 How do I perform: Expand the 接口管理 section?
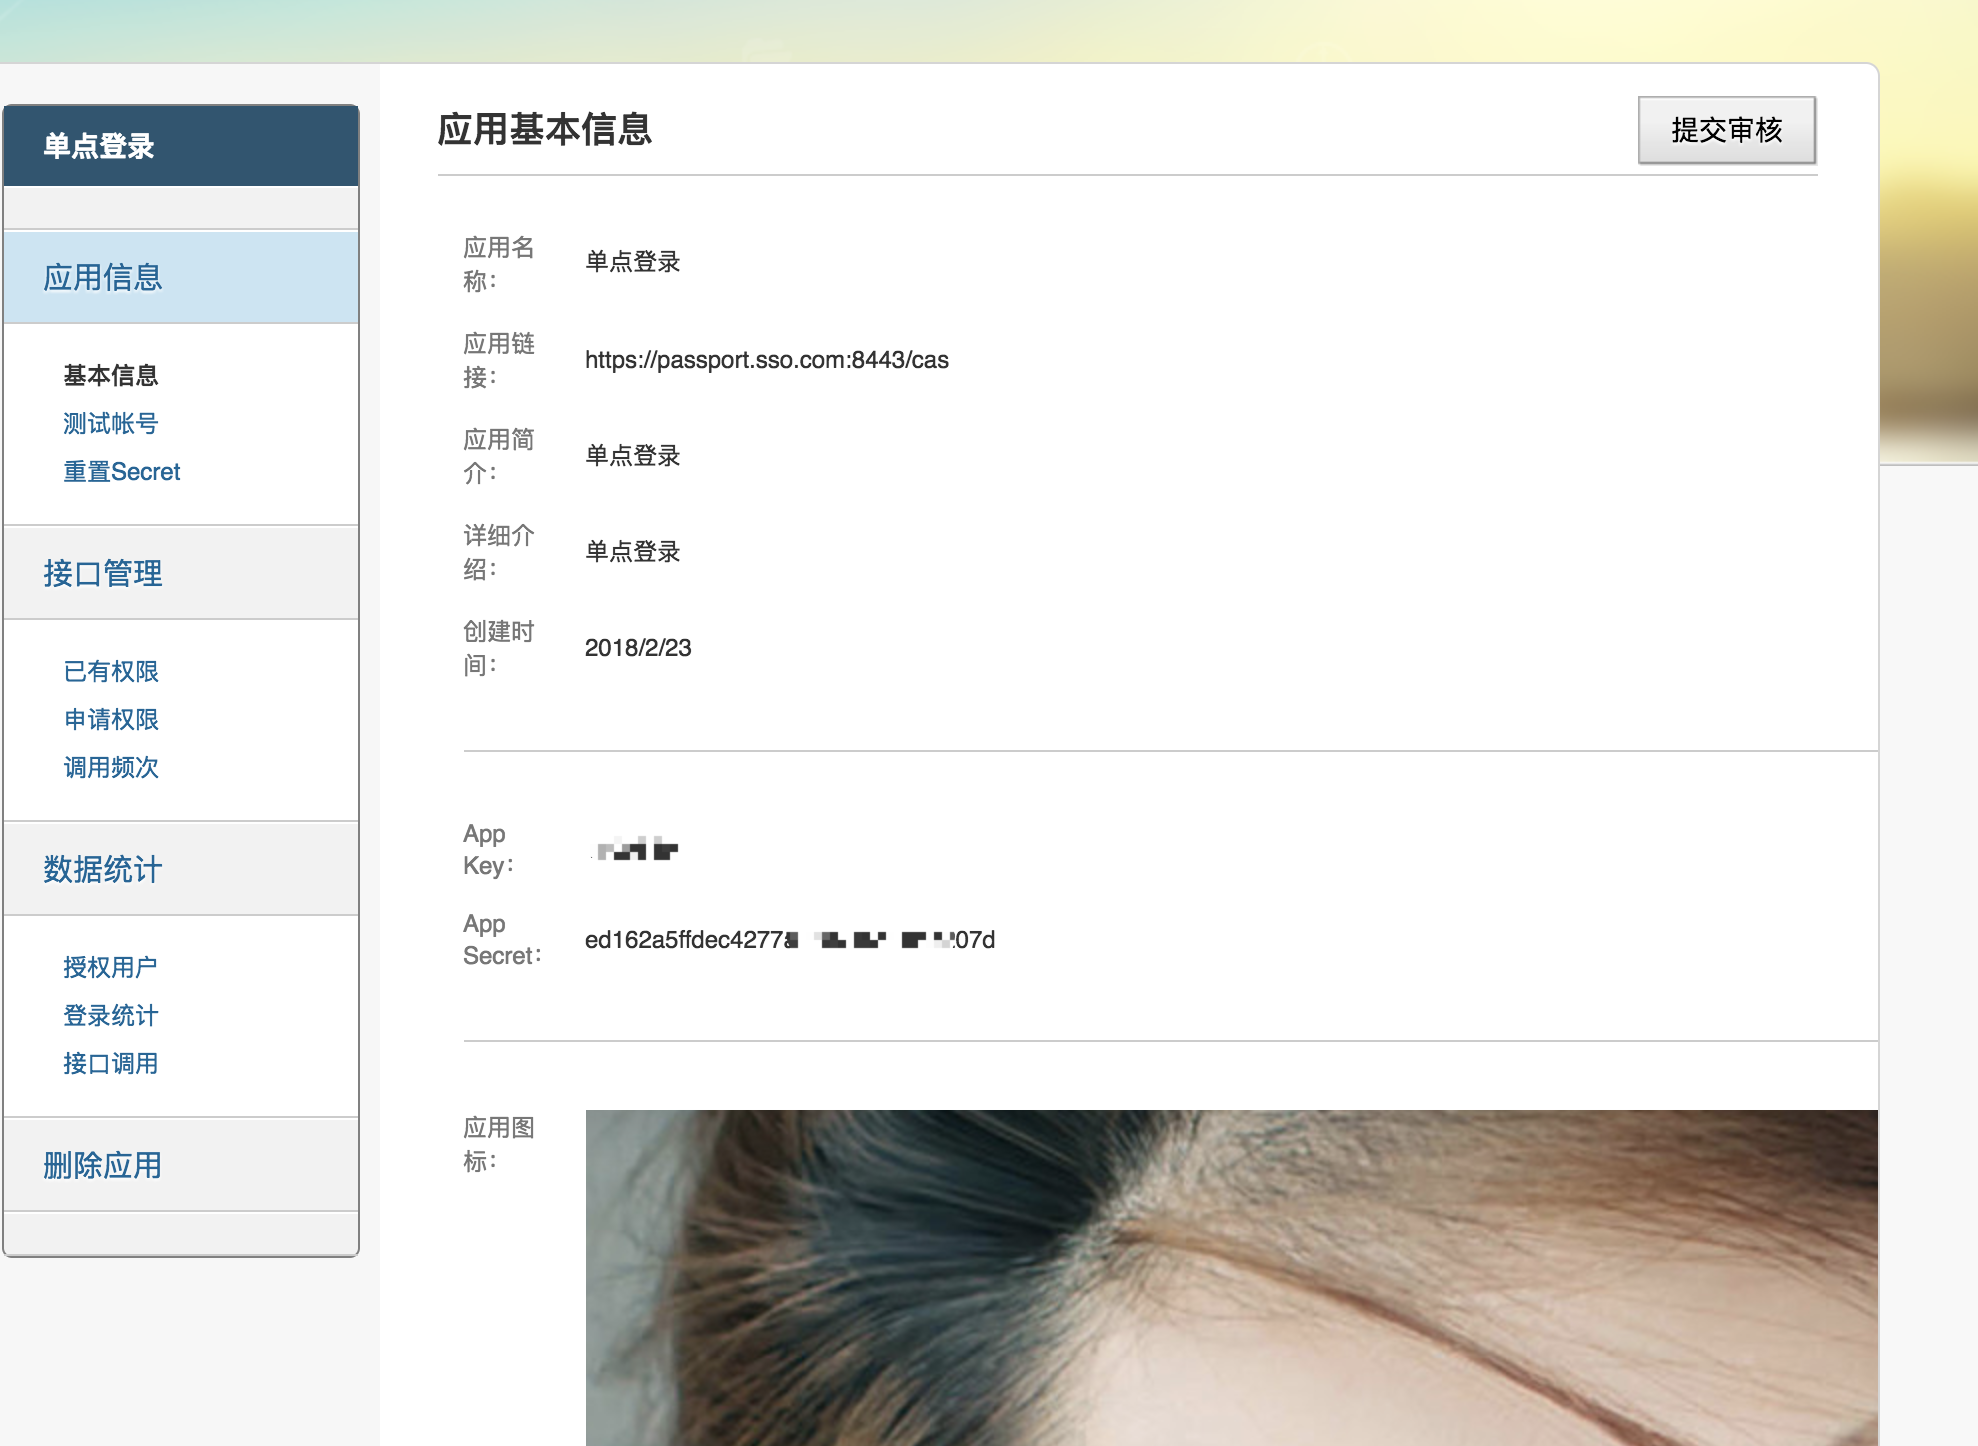click(x=103, y=573)
